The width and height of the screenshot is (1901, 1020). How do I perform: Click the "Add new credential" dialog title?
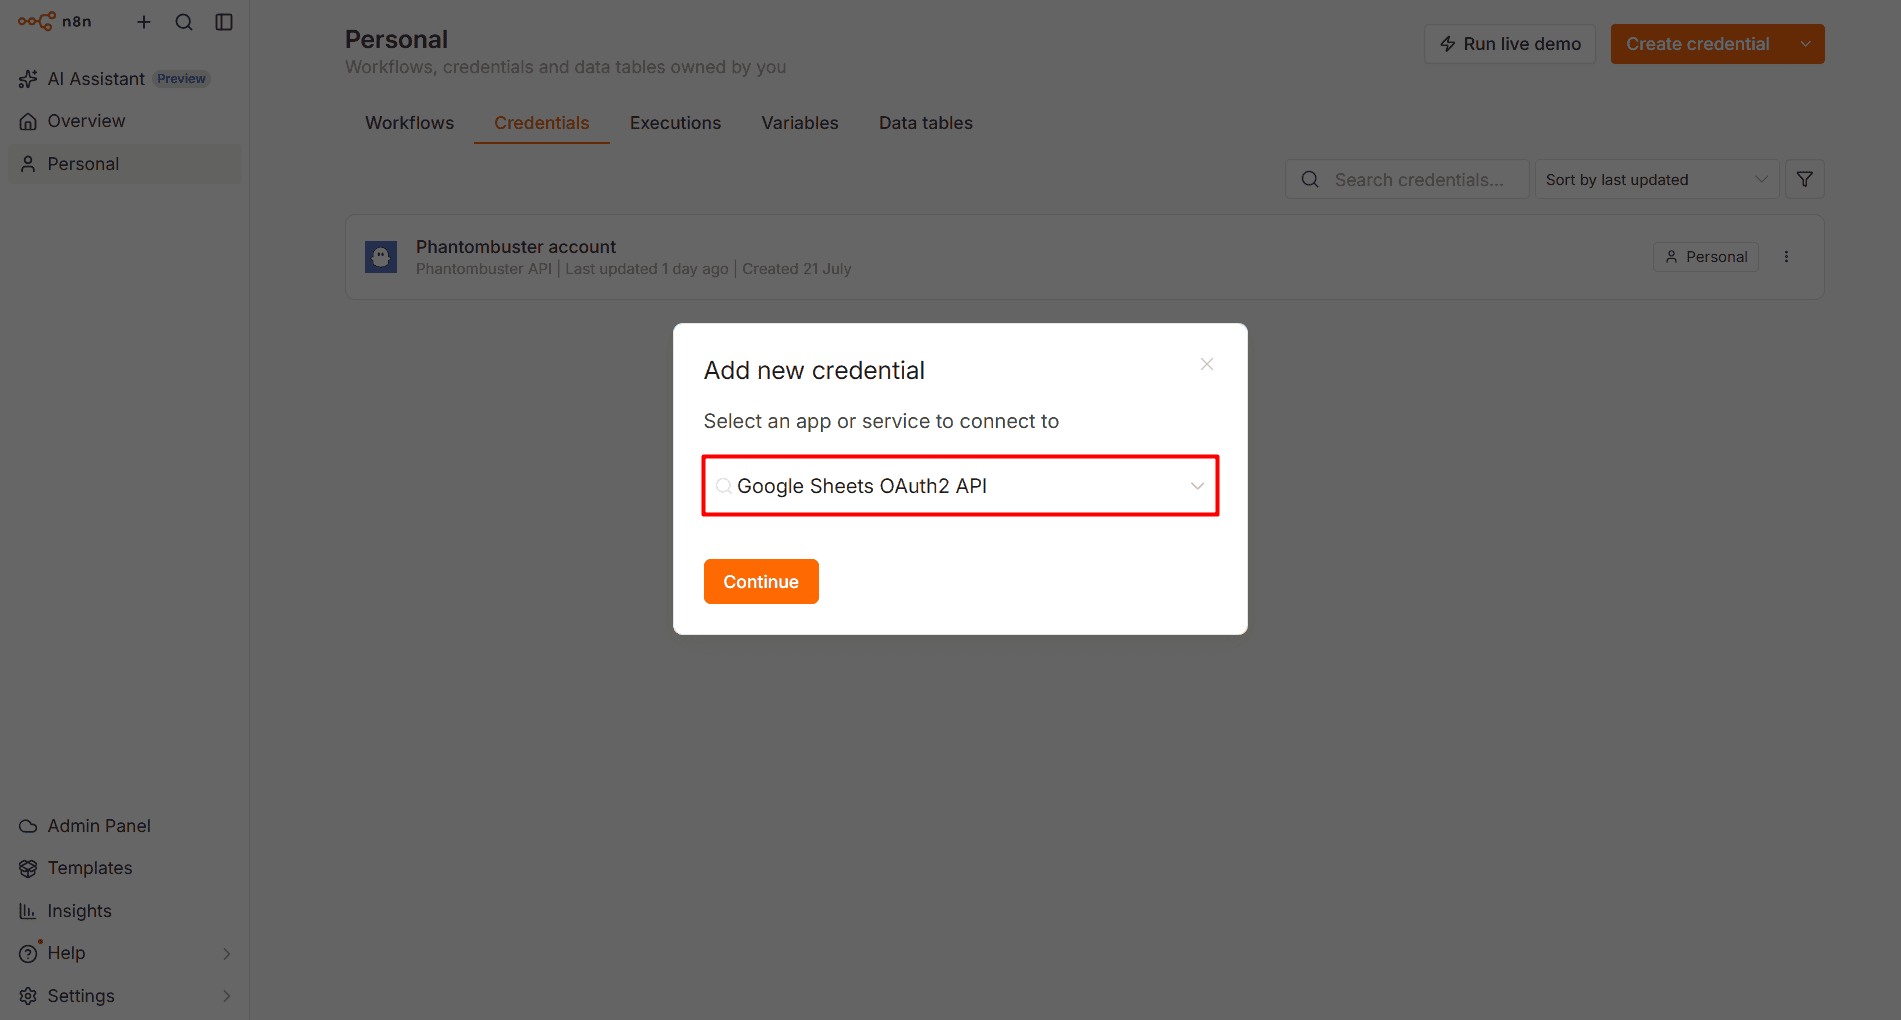(x=814, y=371)
